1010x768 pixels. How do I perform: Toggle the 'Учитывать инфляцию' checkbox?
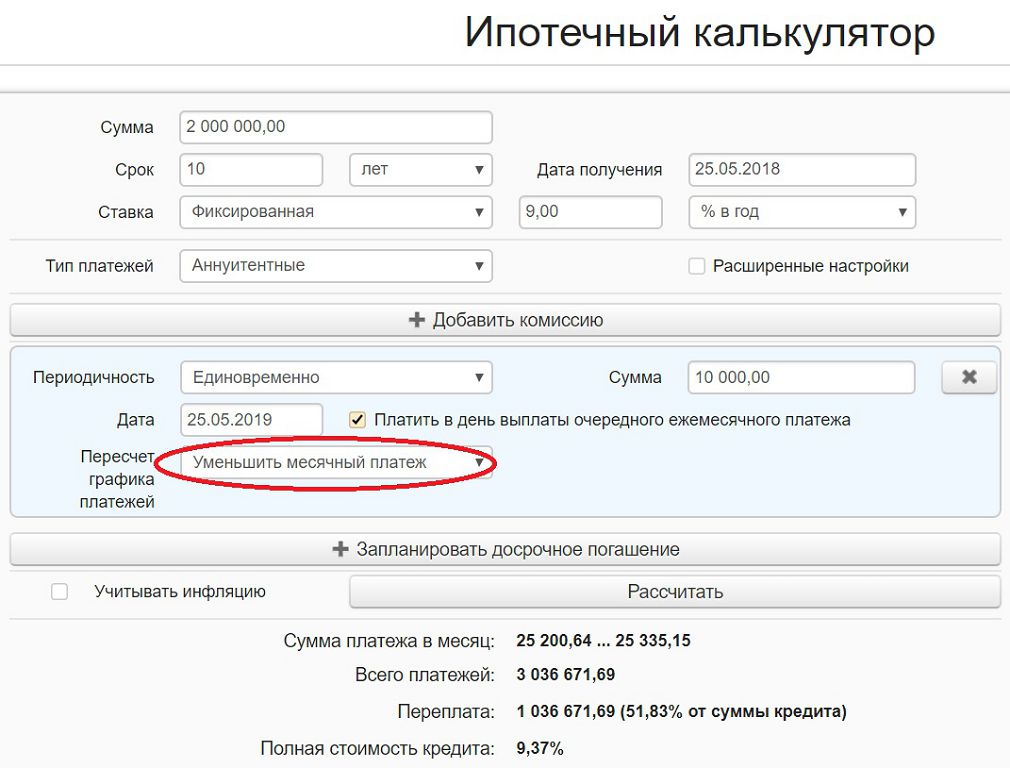(x=59, y=591)
